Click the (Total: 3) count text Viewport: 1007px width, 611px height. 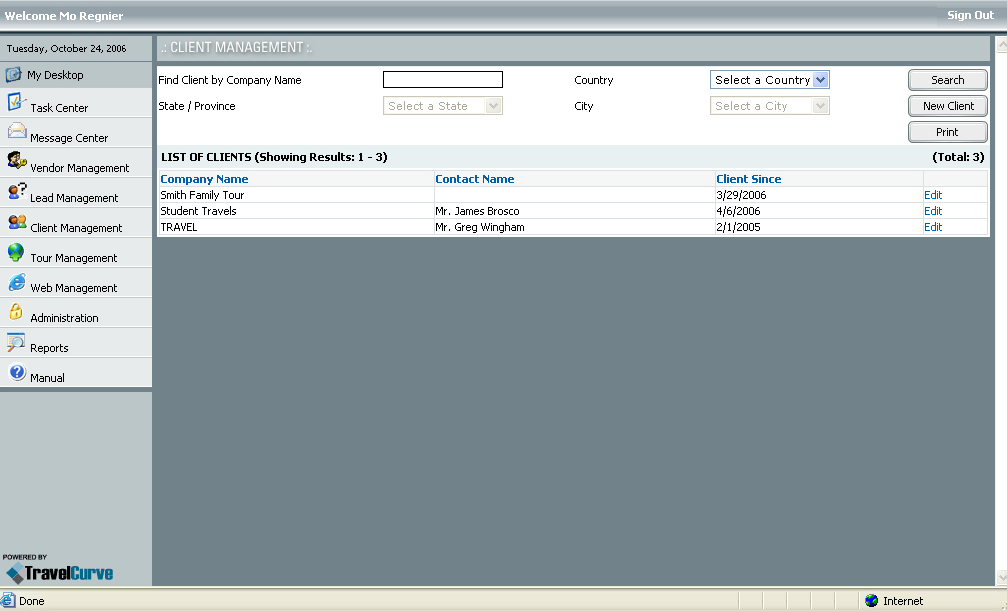click(958, 157)
